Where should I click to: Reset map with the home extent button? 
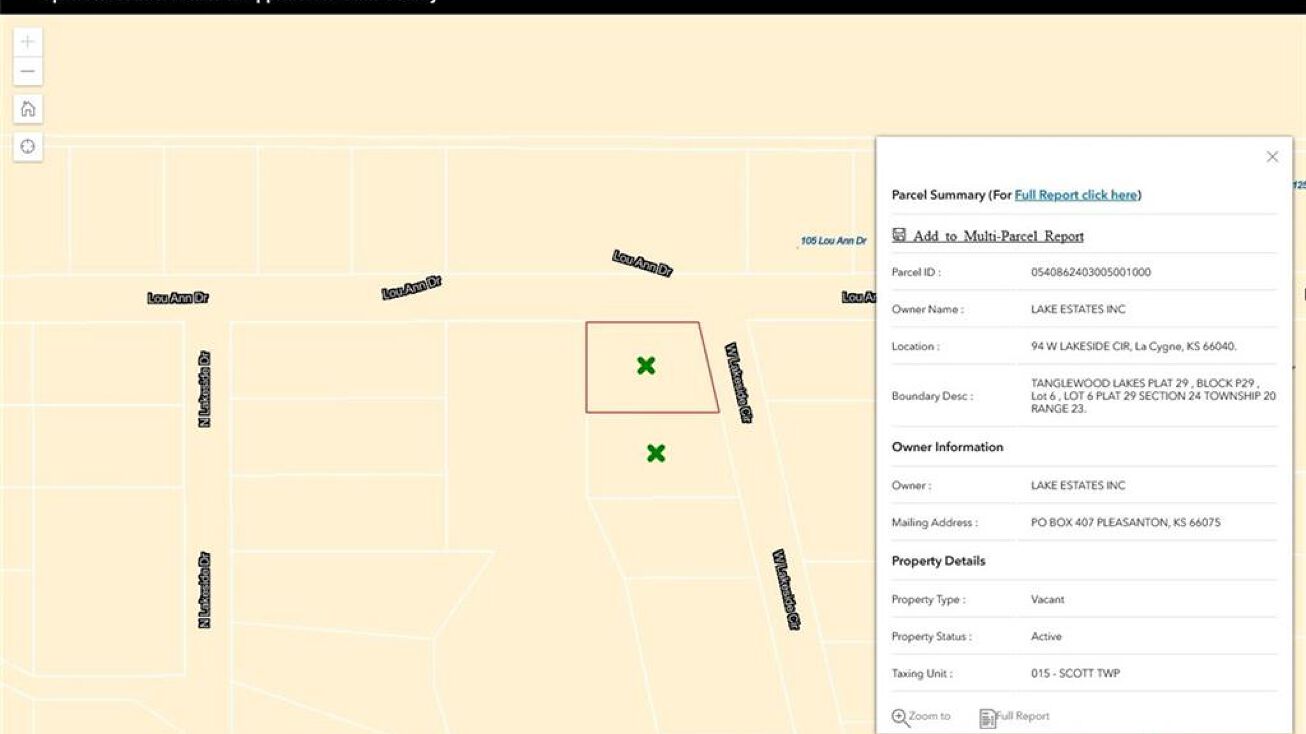click(x=28, y=109)
